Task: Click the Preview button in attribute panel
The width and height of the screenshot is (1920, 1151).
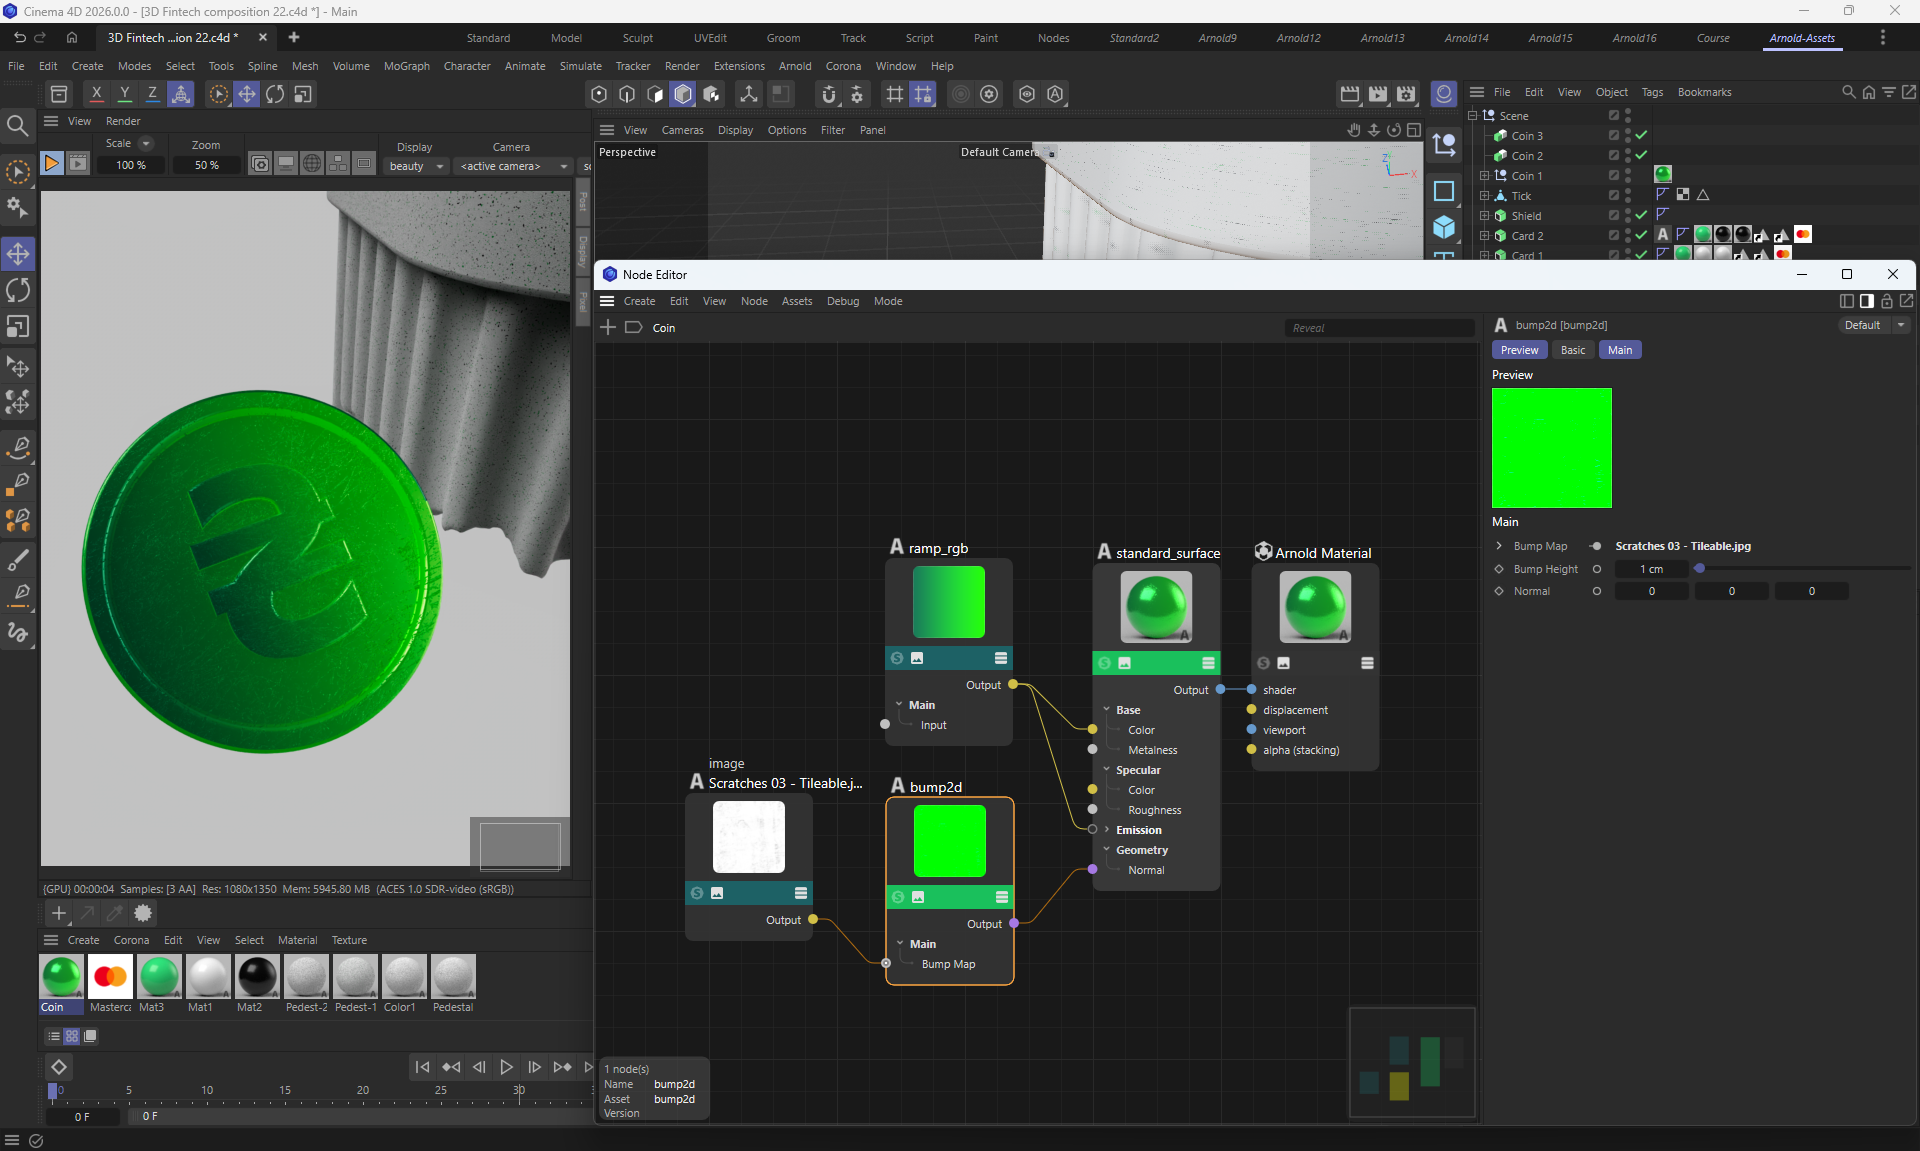Action: pyautogui.click(x=1519, y=350)
